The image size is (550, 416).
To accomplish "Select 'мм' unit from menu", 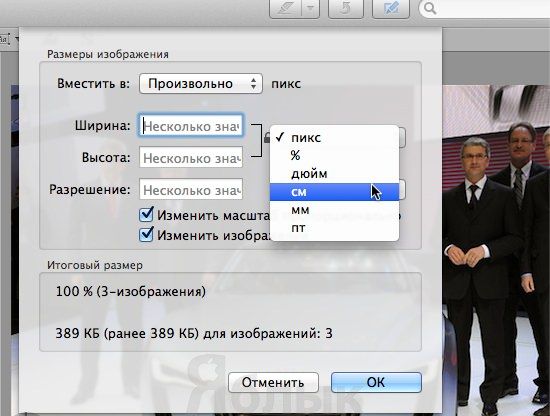I will 334,210.
